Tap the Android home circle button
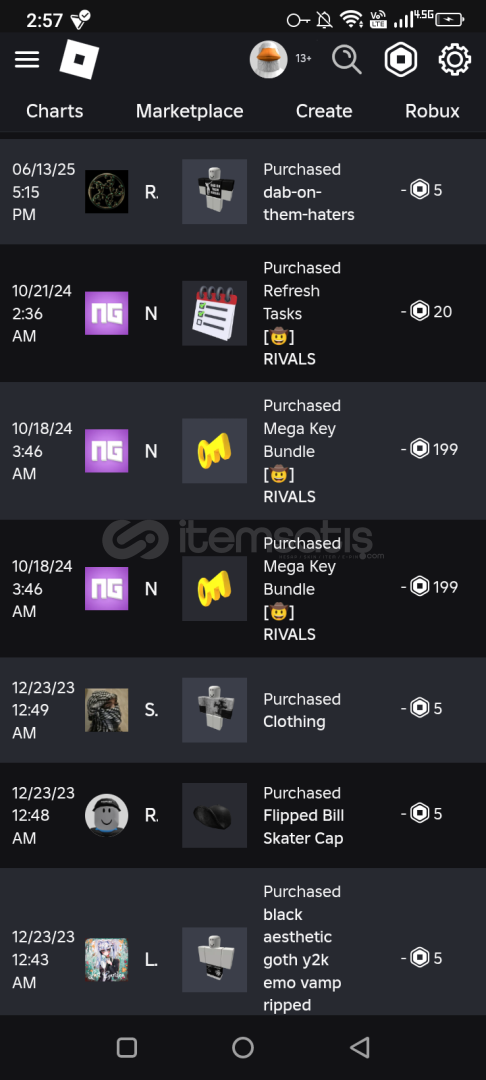Image resolution: width=486 pixels, height=1080 pixels. [x=243, y=1048]
